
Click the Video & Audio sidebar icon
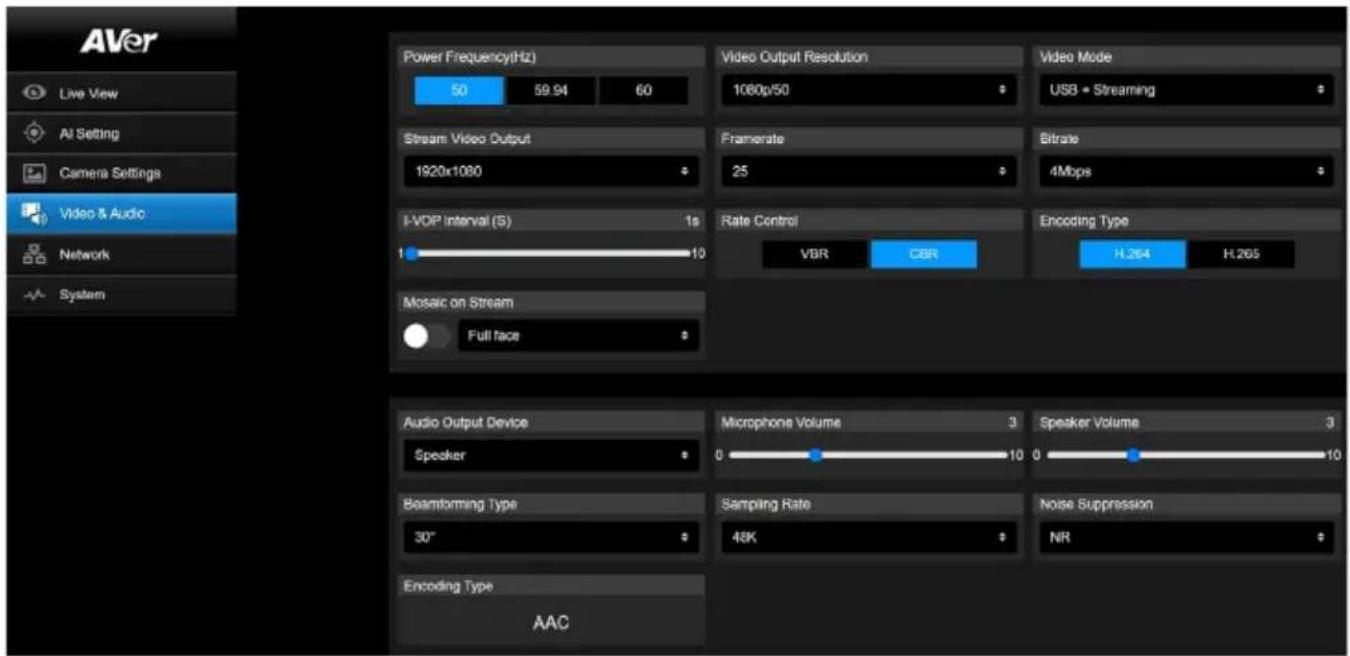pos(35,214)
